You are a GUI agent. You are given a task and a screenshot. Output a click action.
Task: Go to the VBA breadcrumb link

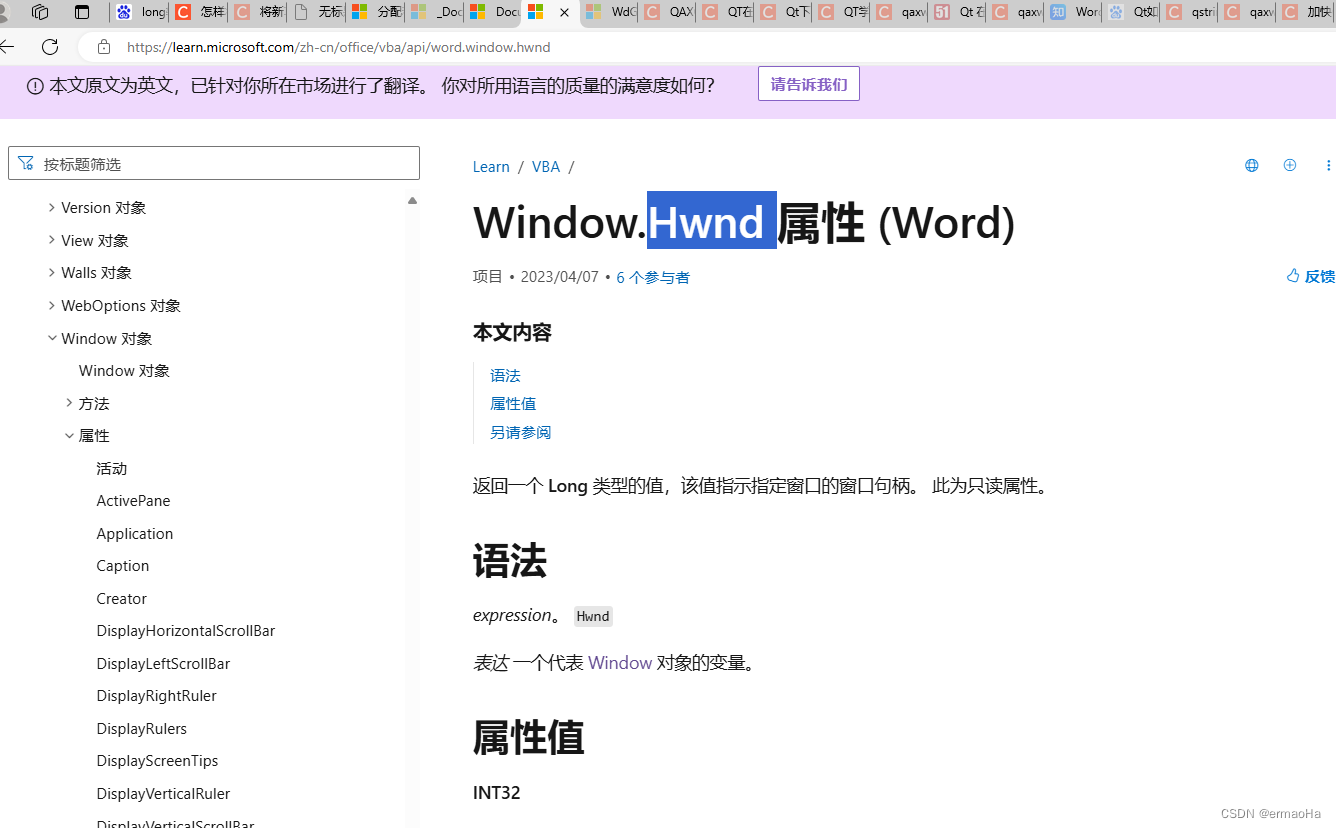point(546,166)
